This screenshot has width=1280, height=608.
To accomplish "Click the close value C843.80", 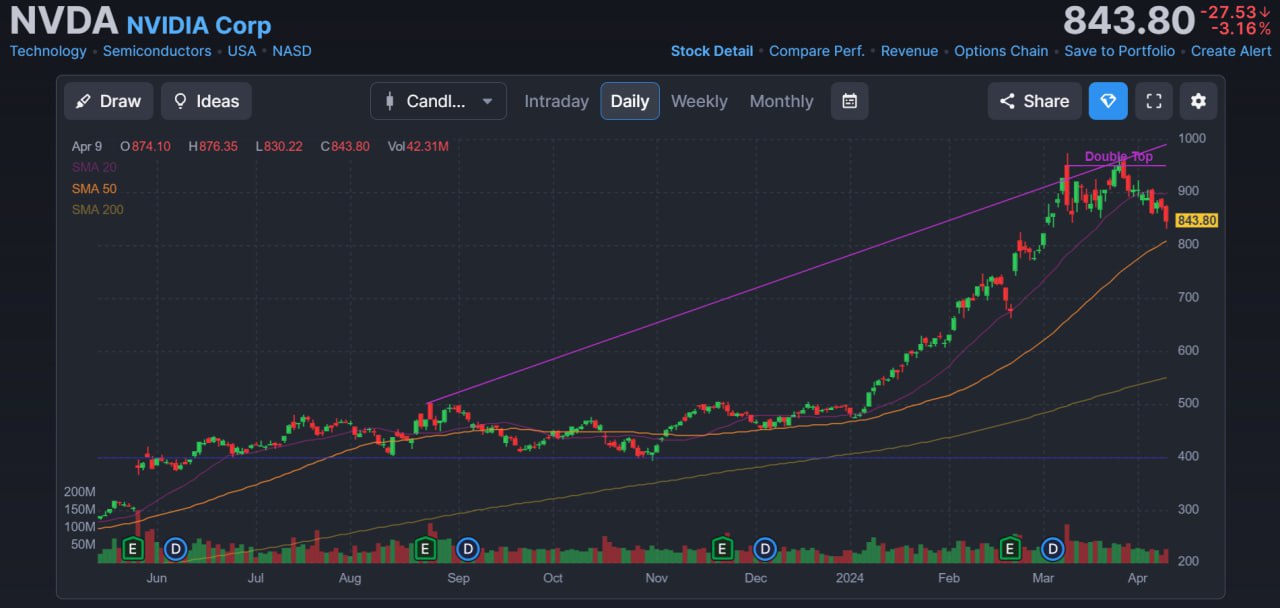I will pyautogui.click(x=345, y=146).
